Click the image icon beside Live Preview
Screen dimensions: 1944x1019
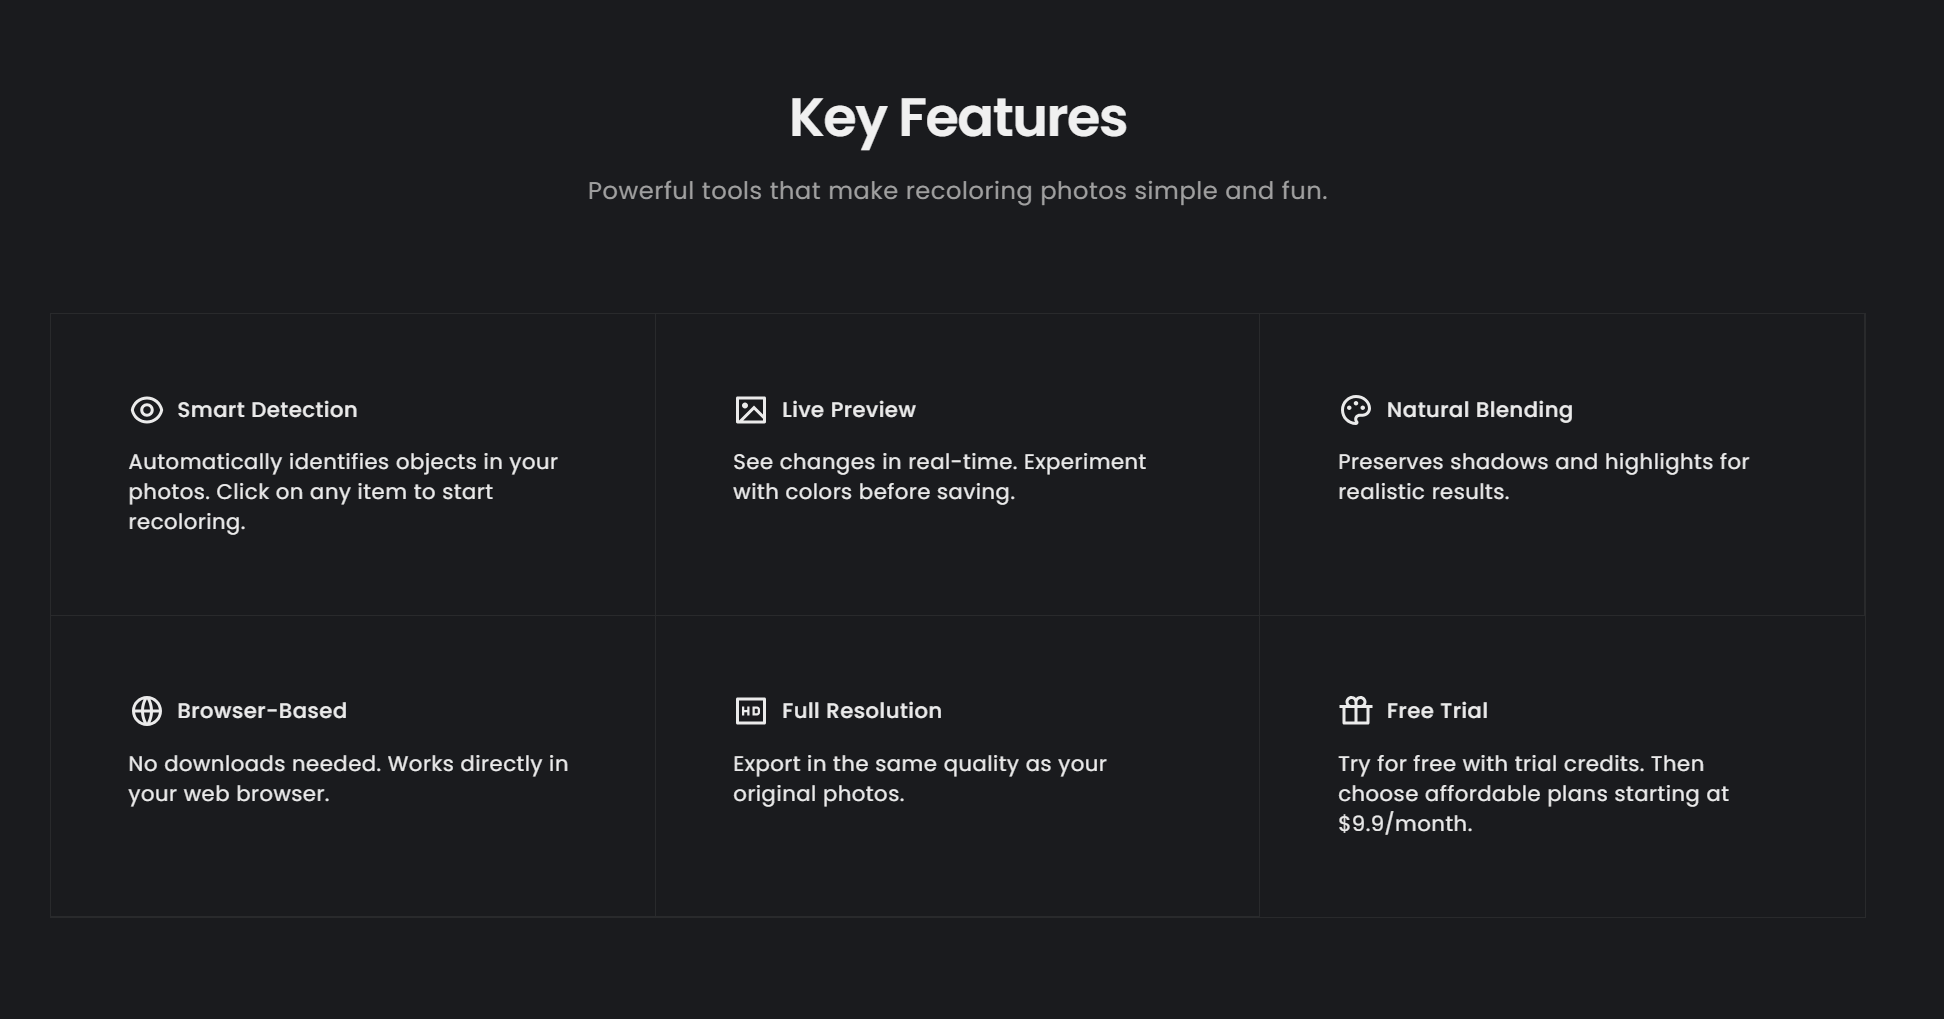pyautogui.click(x=751, y=410)
